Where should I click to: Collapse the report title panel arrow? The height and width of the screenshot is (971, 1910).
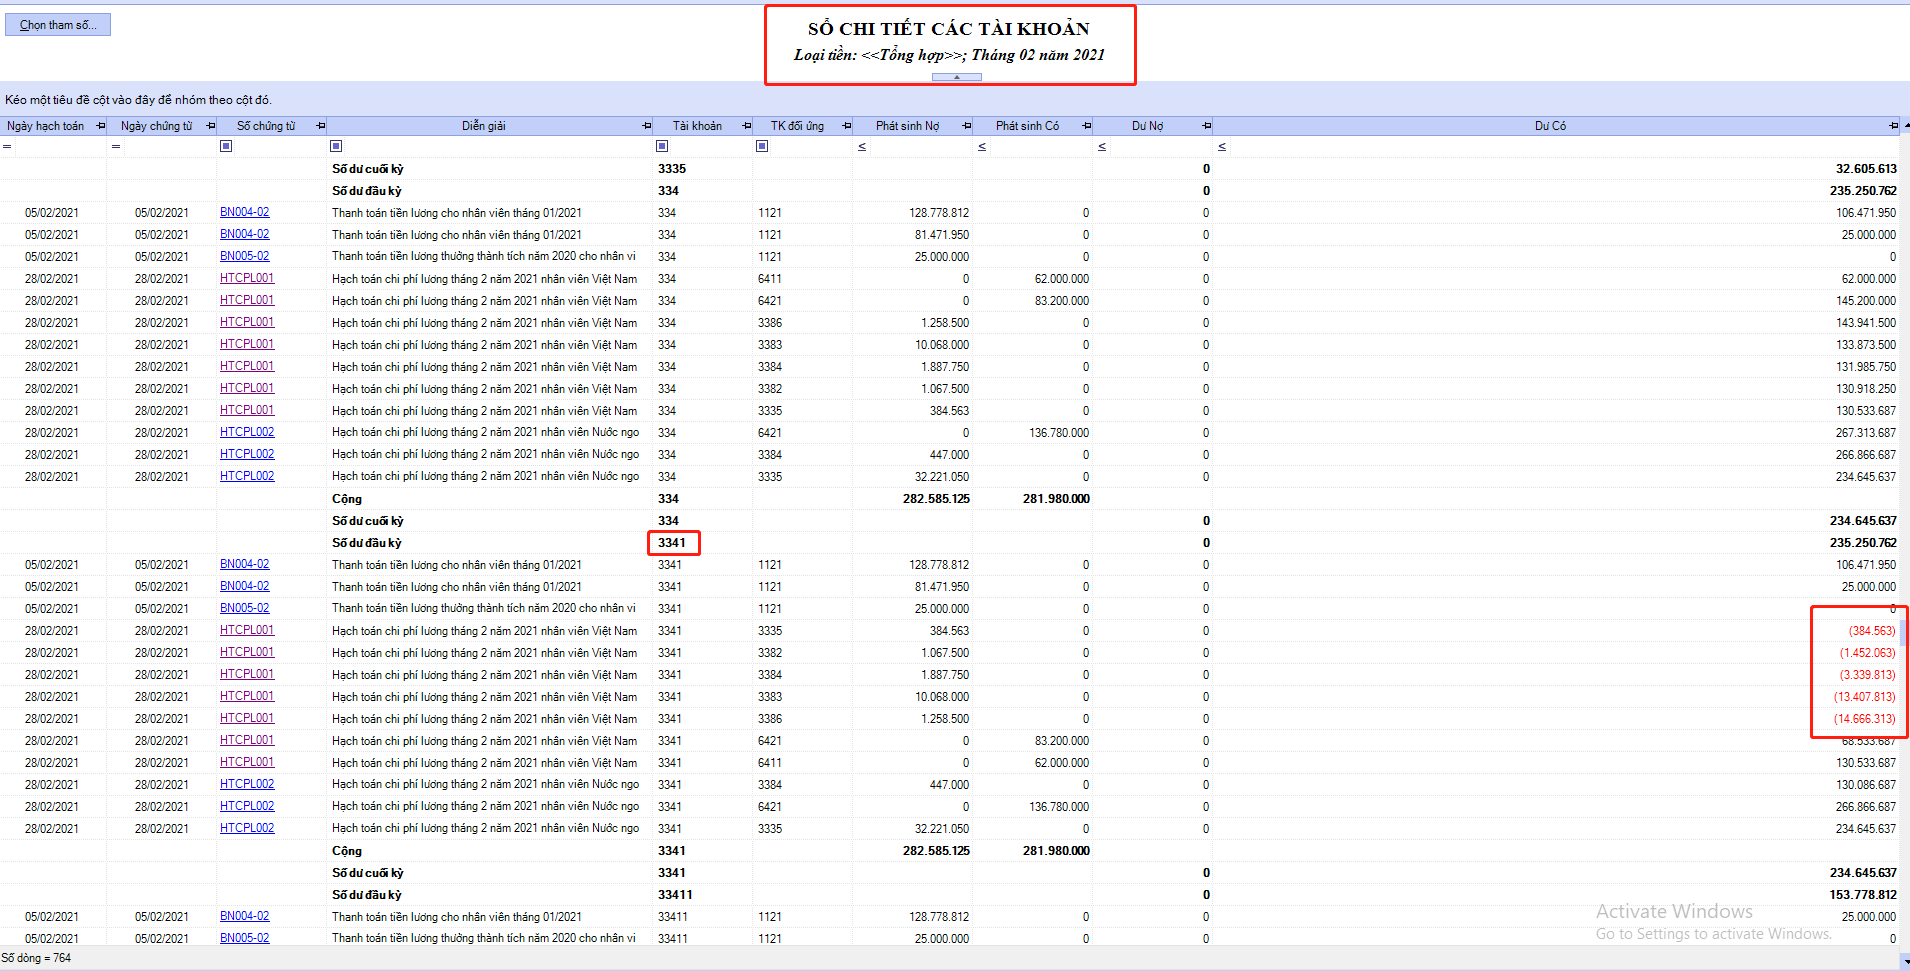[x=956, y=77]
